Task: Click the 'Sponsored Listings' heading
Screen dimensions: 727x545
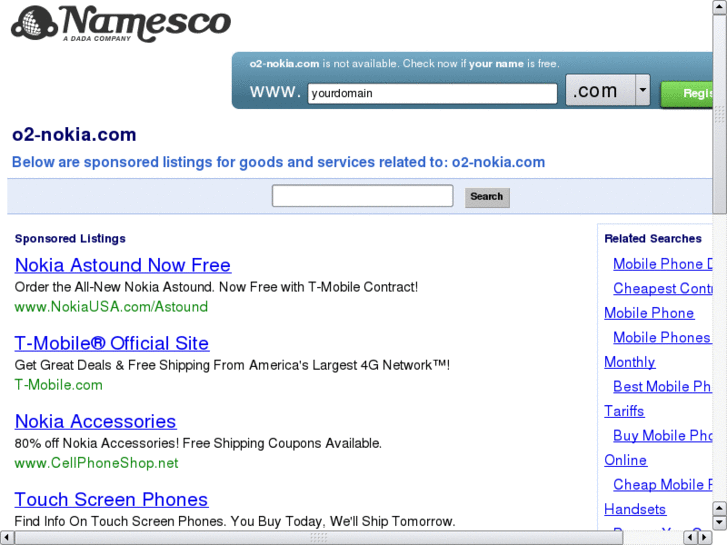Action: coord(70,238)
